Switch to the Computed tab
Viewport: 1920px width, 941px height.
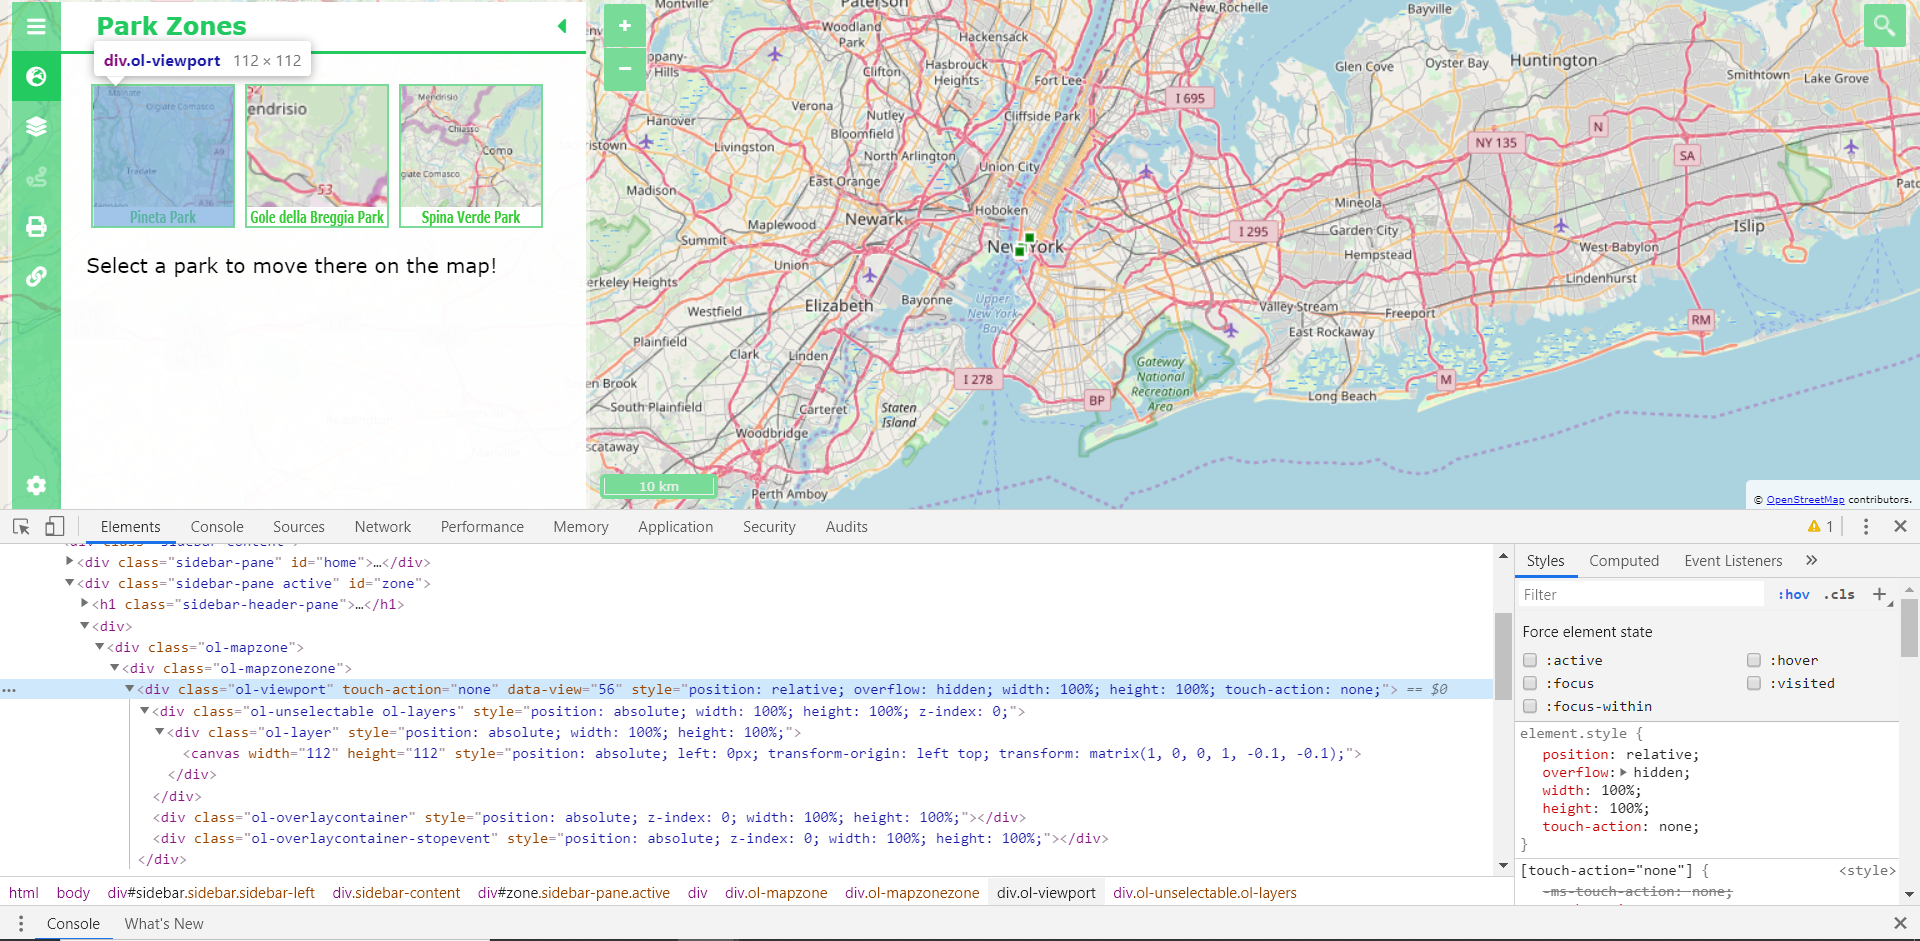coord(1624,561)
